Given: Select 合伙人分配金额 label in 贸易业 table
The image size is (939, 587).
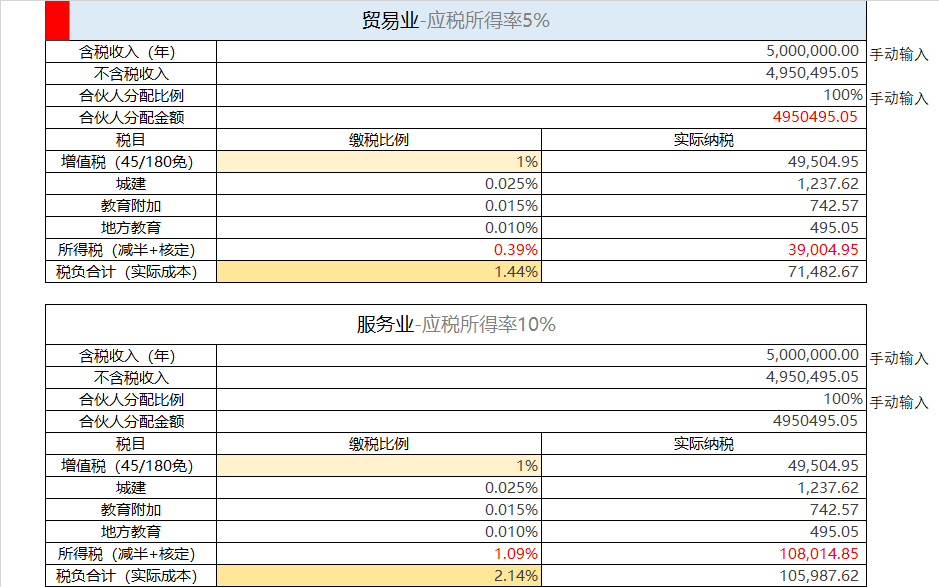Looking at the screenshot, I should coord(131,117).
